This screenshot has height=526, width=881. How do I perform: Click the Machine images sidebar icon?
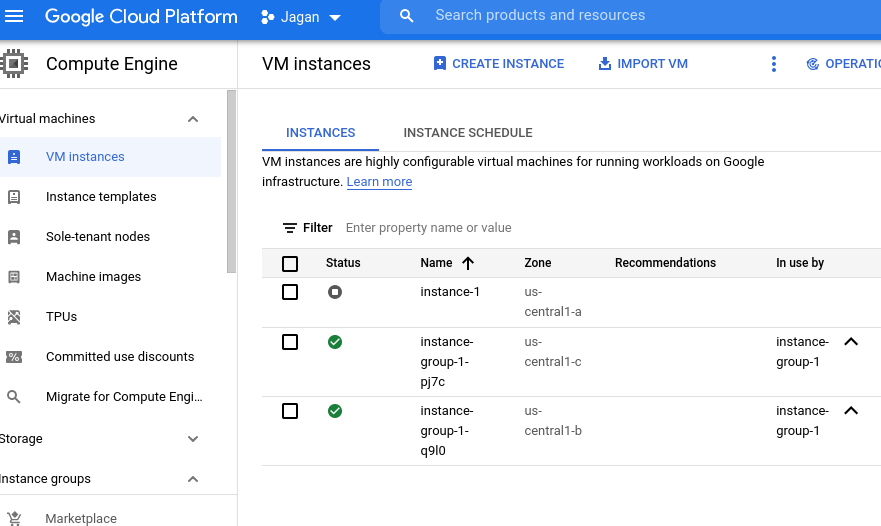point(14,276)
